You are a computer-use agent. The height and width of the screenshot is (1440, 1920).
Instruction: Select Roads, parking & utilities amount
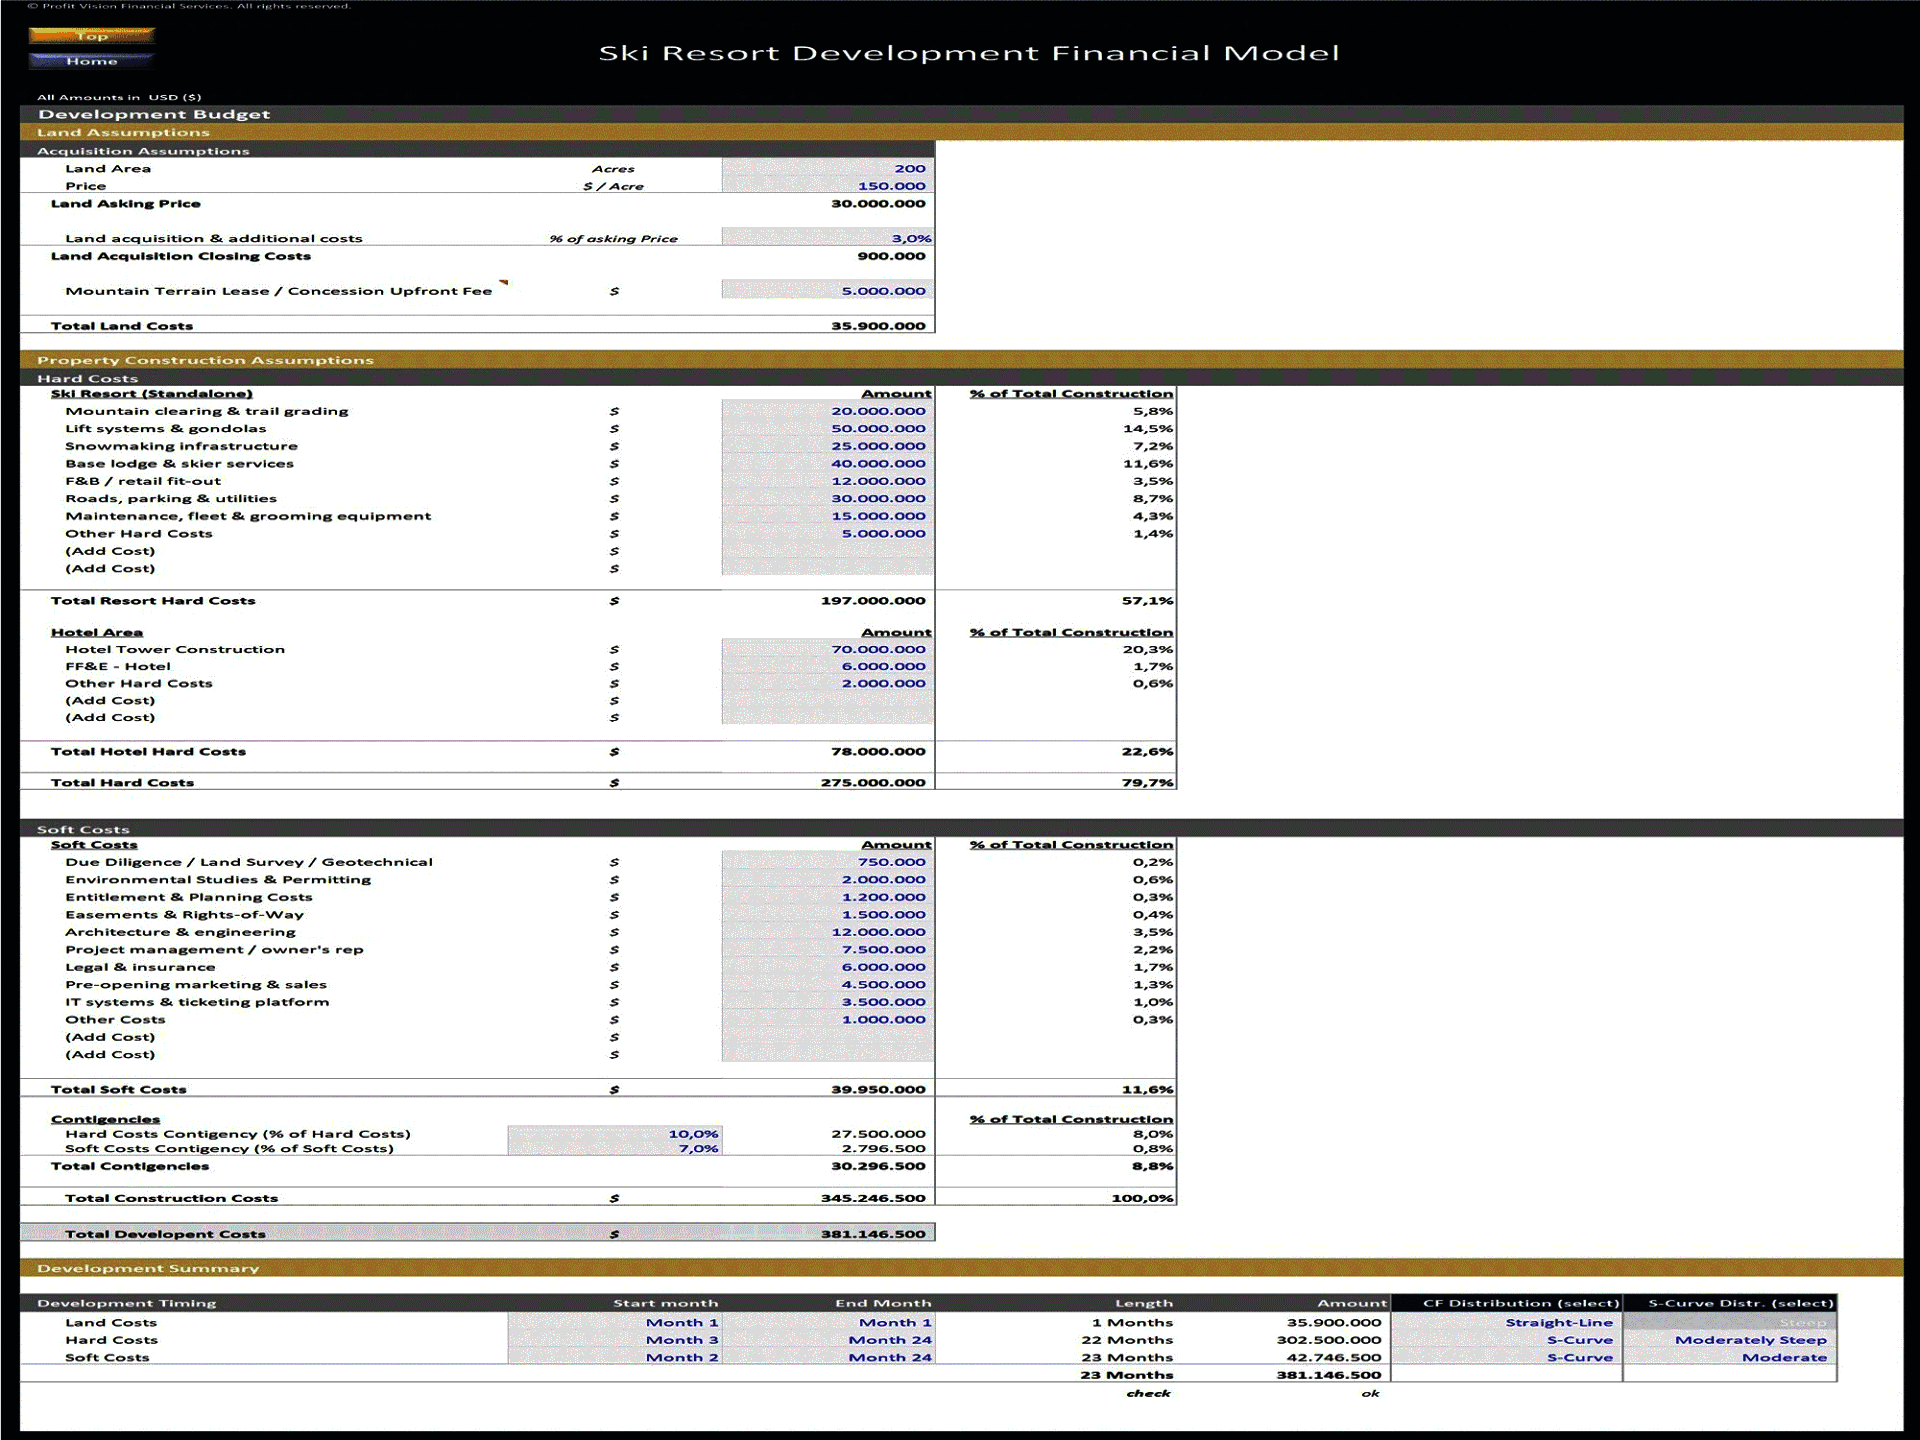pyautogui.click(x=828, y=498)
